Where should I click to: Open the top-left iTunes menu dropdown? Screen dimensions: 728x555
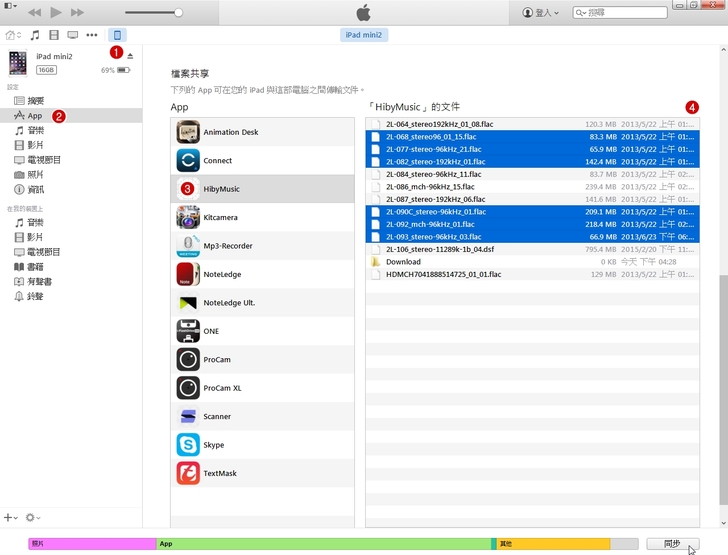pyautogui.click(x=9, y=7)
